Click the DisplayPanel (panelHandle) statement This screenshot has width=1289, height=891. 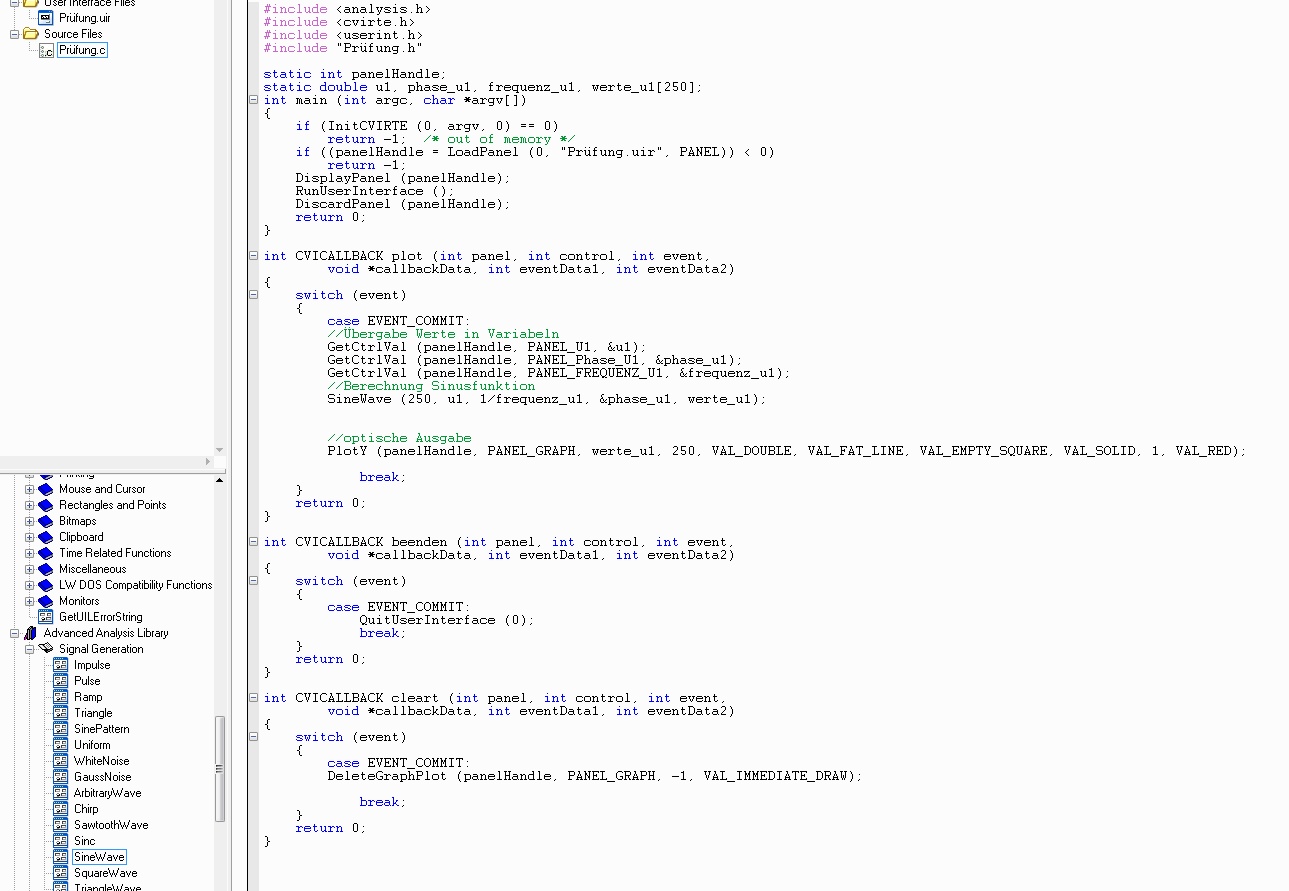pos(403,178)
